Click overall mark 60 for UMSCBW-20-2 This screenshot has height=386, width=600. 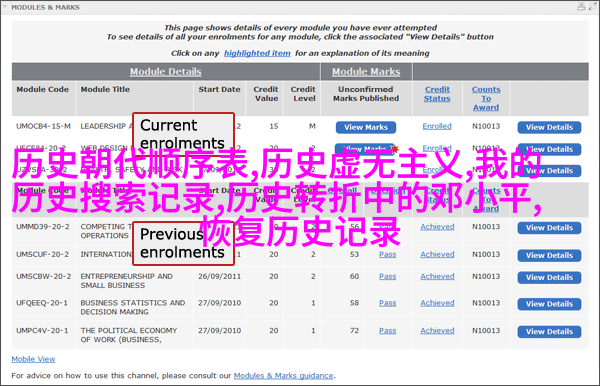tap(354, 276)
